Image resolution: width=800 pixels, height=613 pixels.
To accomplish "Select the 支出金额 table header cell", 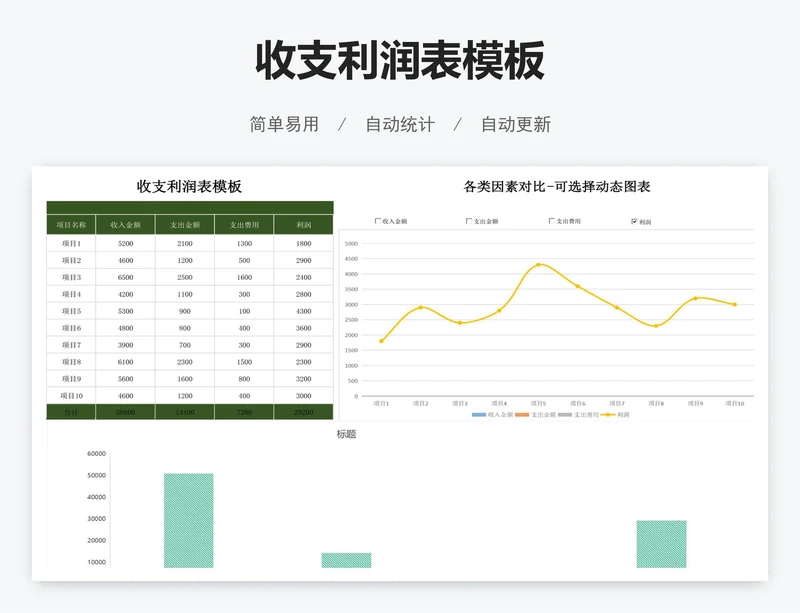I will (185, 225).
